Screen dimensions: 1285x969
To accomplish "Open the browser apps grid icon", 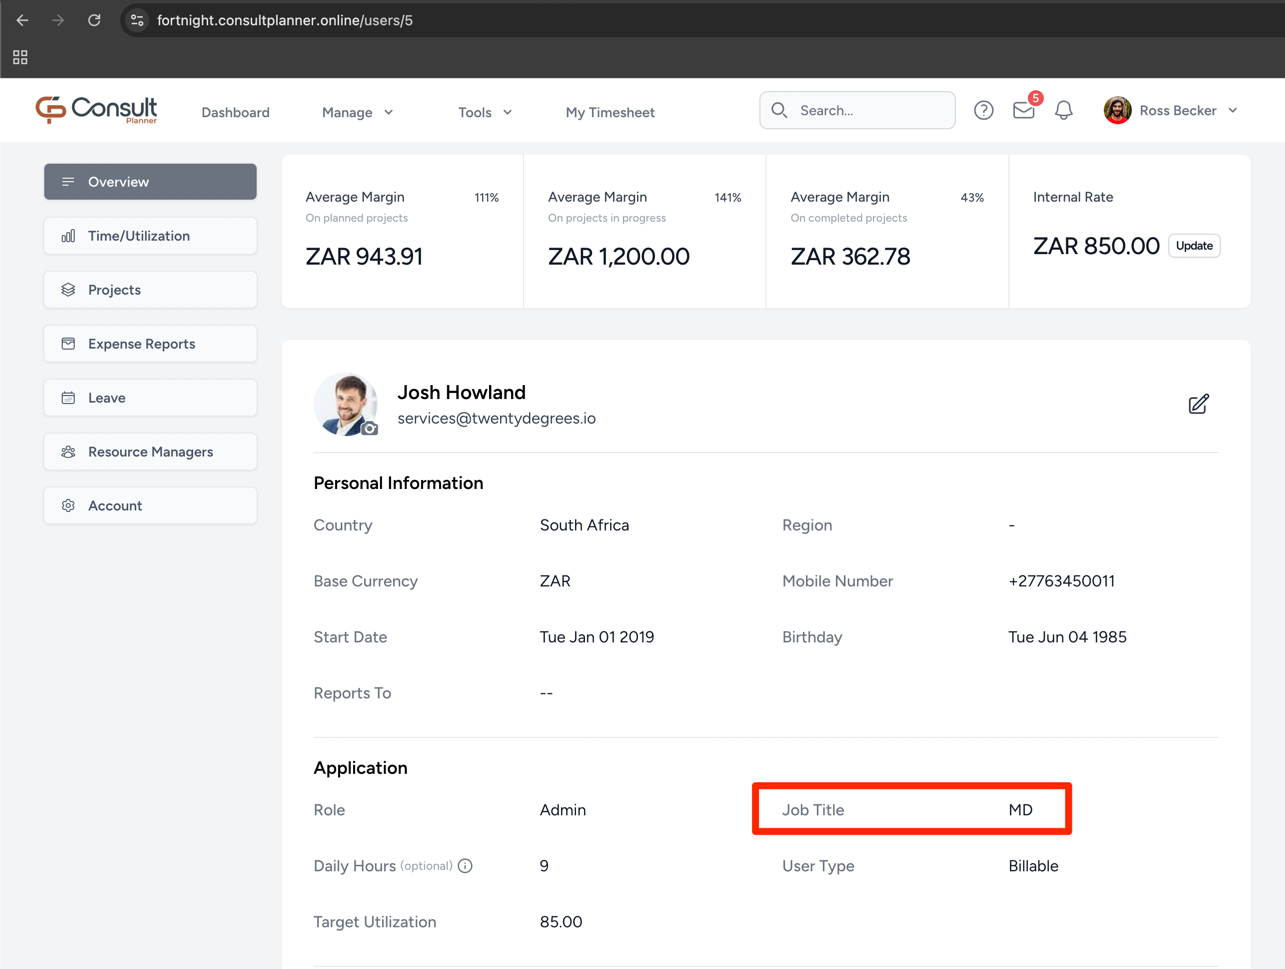I will click(x=20, y=58).
